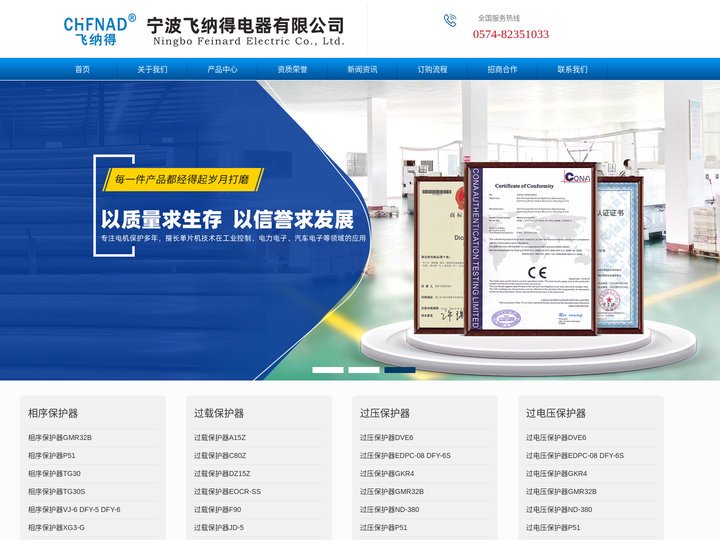This screenshot has height=540, width=720.
Task: Select the first banner slide indicator
Action: 328,370
